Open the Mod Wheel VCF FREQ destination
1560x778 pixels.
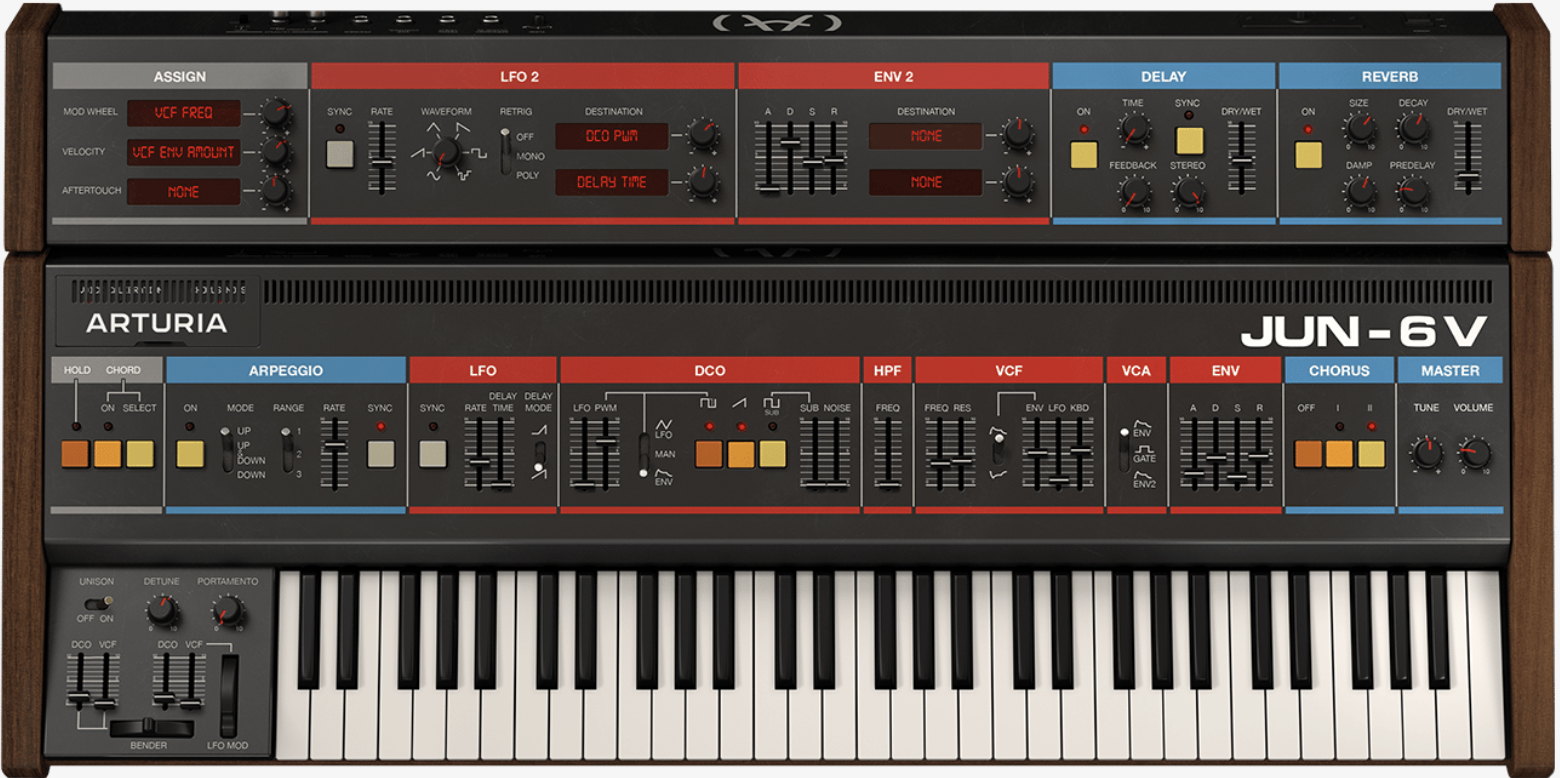click(183, 113)
